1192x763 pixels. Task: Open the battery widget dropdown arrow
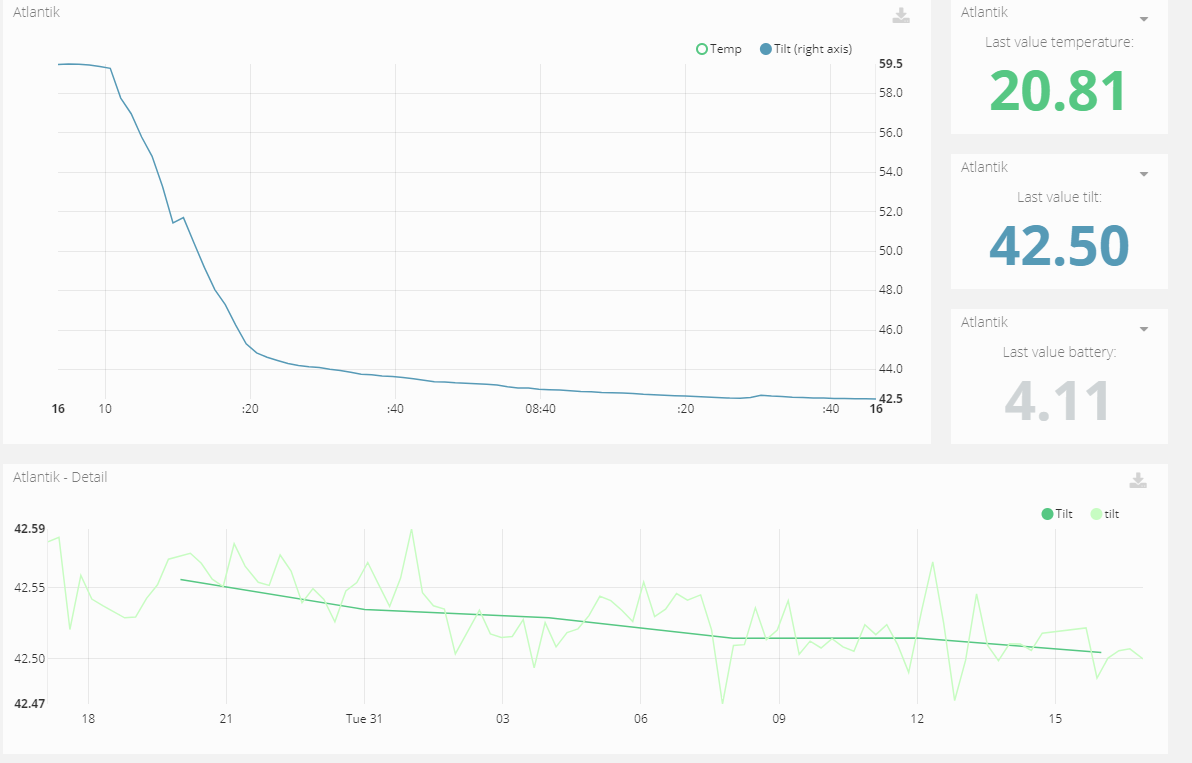point(1144,329)
